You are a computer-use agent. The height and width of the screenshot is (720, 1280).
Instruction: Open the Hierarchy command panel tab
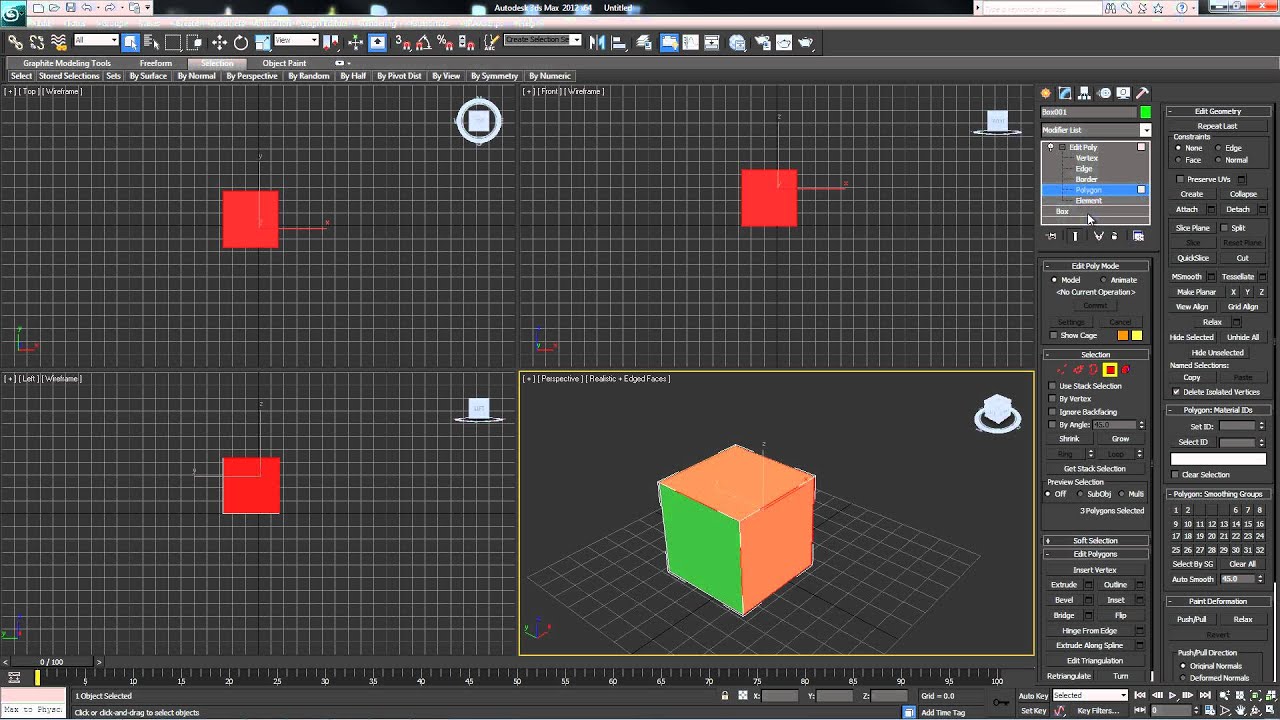(x=1085, y=93)
